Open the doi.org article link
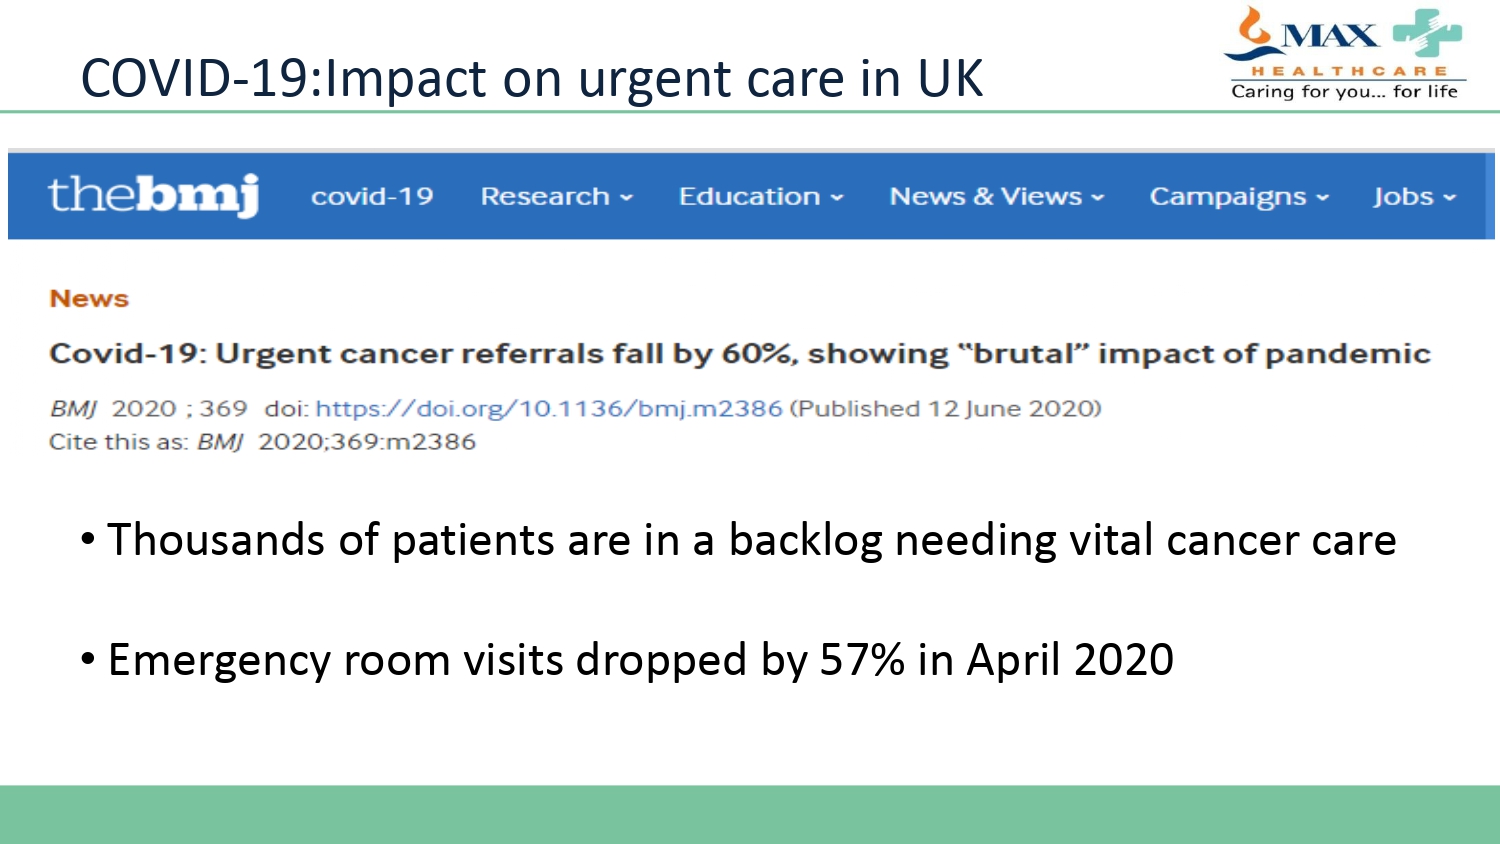 coord(548,408)
